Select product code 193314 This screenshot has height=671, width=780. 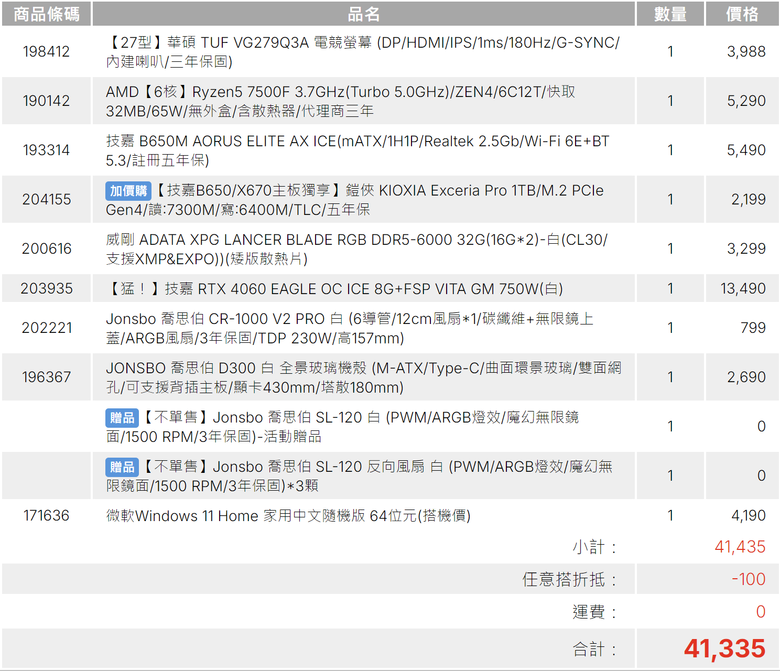46,150
